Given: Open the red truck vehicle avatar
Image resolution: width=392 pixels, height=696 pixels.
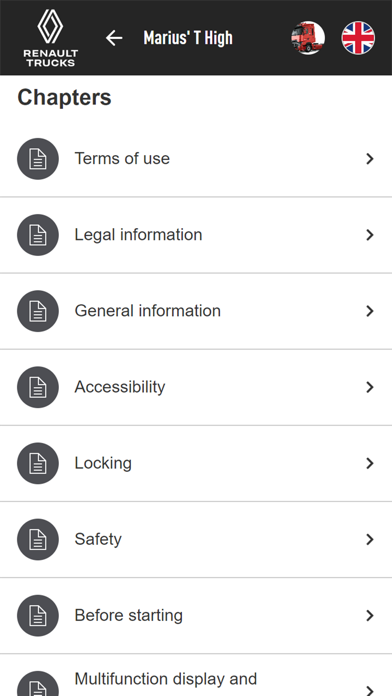Looking at the screenshot, I should (308, 38).
